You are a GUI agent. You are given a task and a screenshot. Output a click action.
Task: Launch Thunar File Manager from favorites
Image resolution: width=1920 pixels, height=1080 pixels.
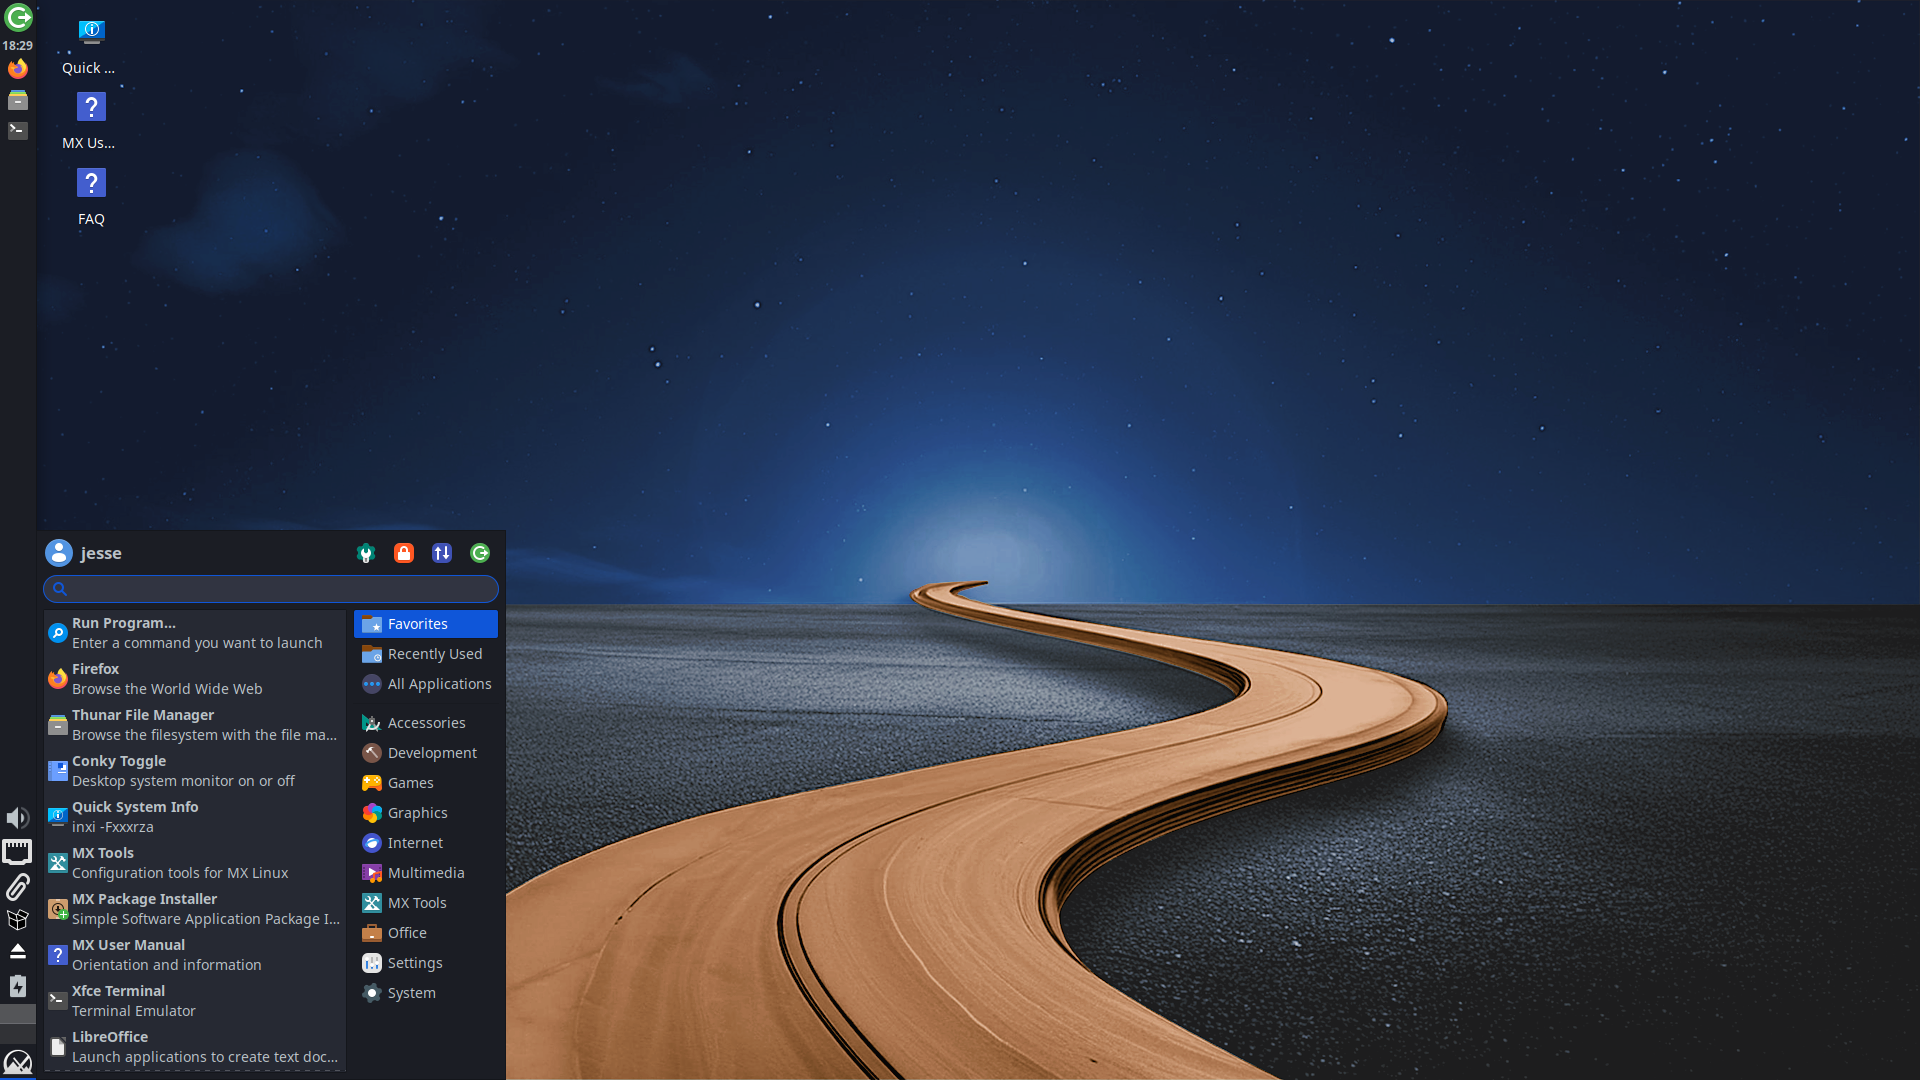tap(195, 725)
